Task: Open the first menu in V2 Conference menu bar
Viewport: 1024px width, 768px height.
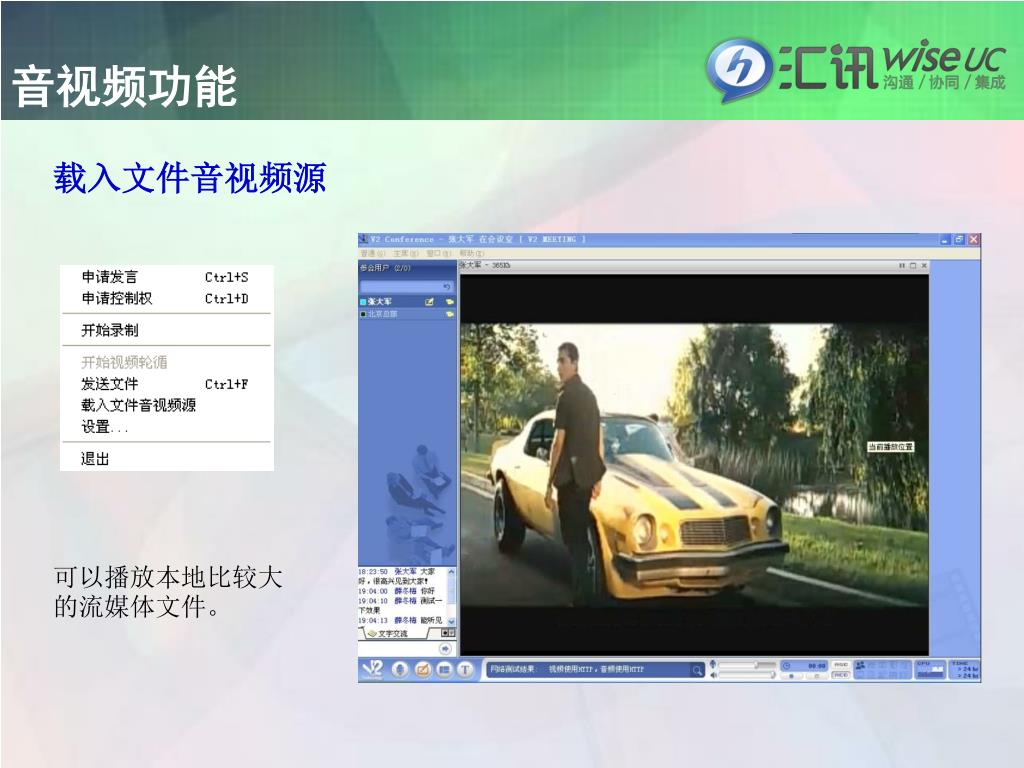Action: pyautogui.click(x=373, y=253)
